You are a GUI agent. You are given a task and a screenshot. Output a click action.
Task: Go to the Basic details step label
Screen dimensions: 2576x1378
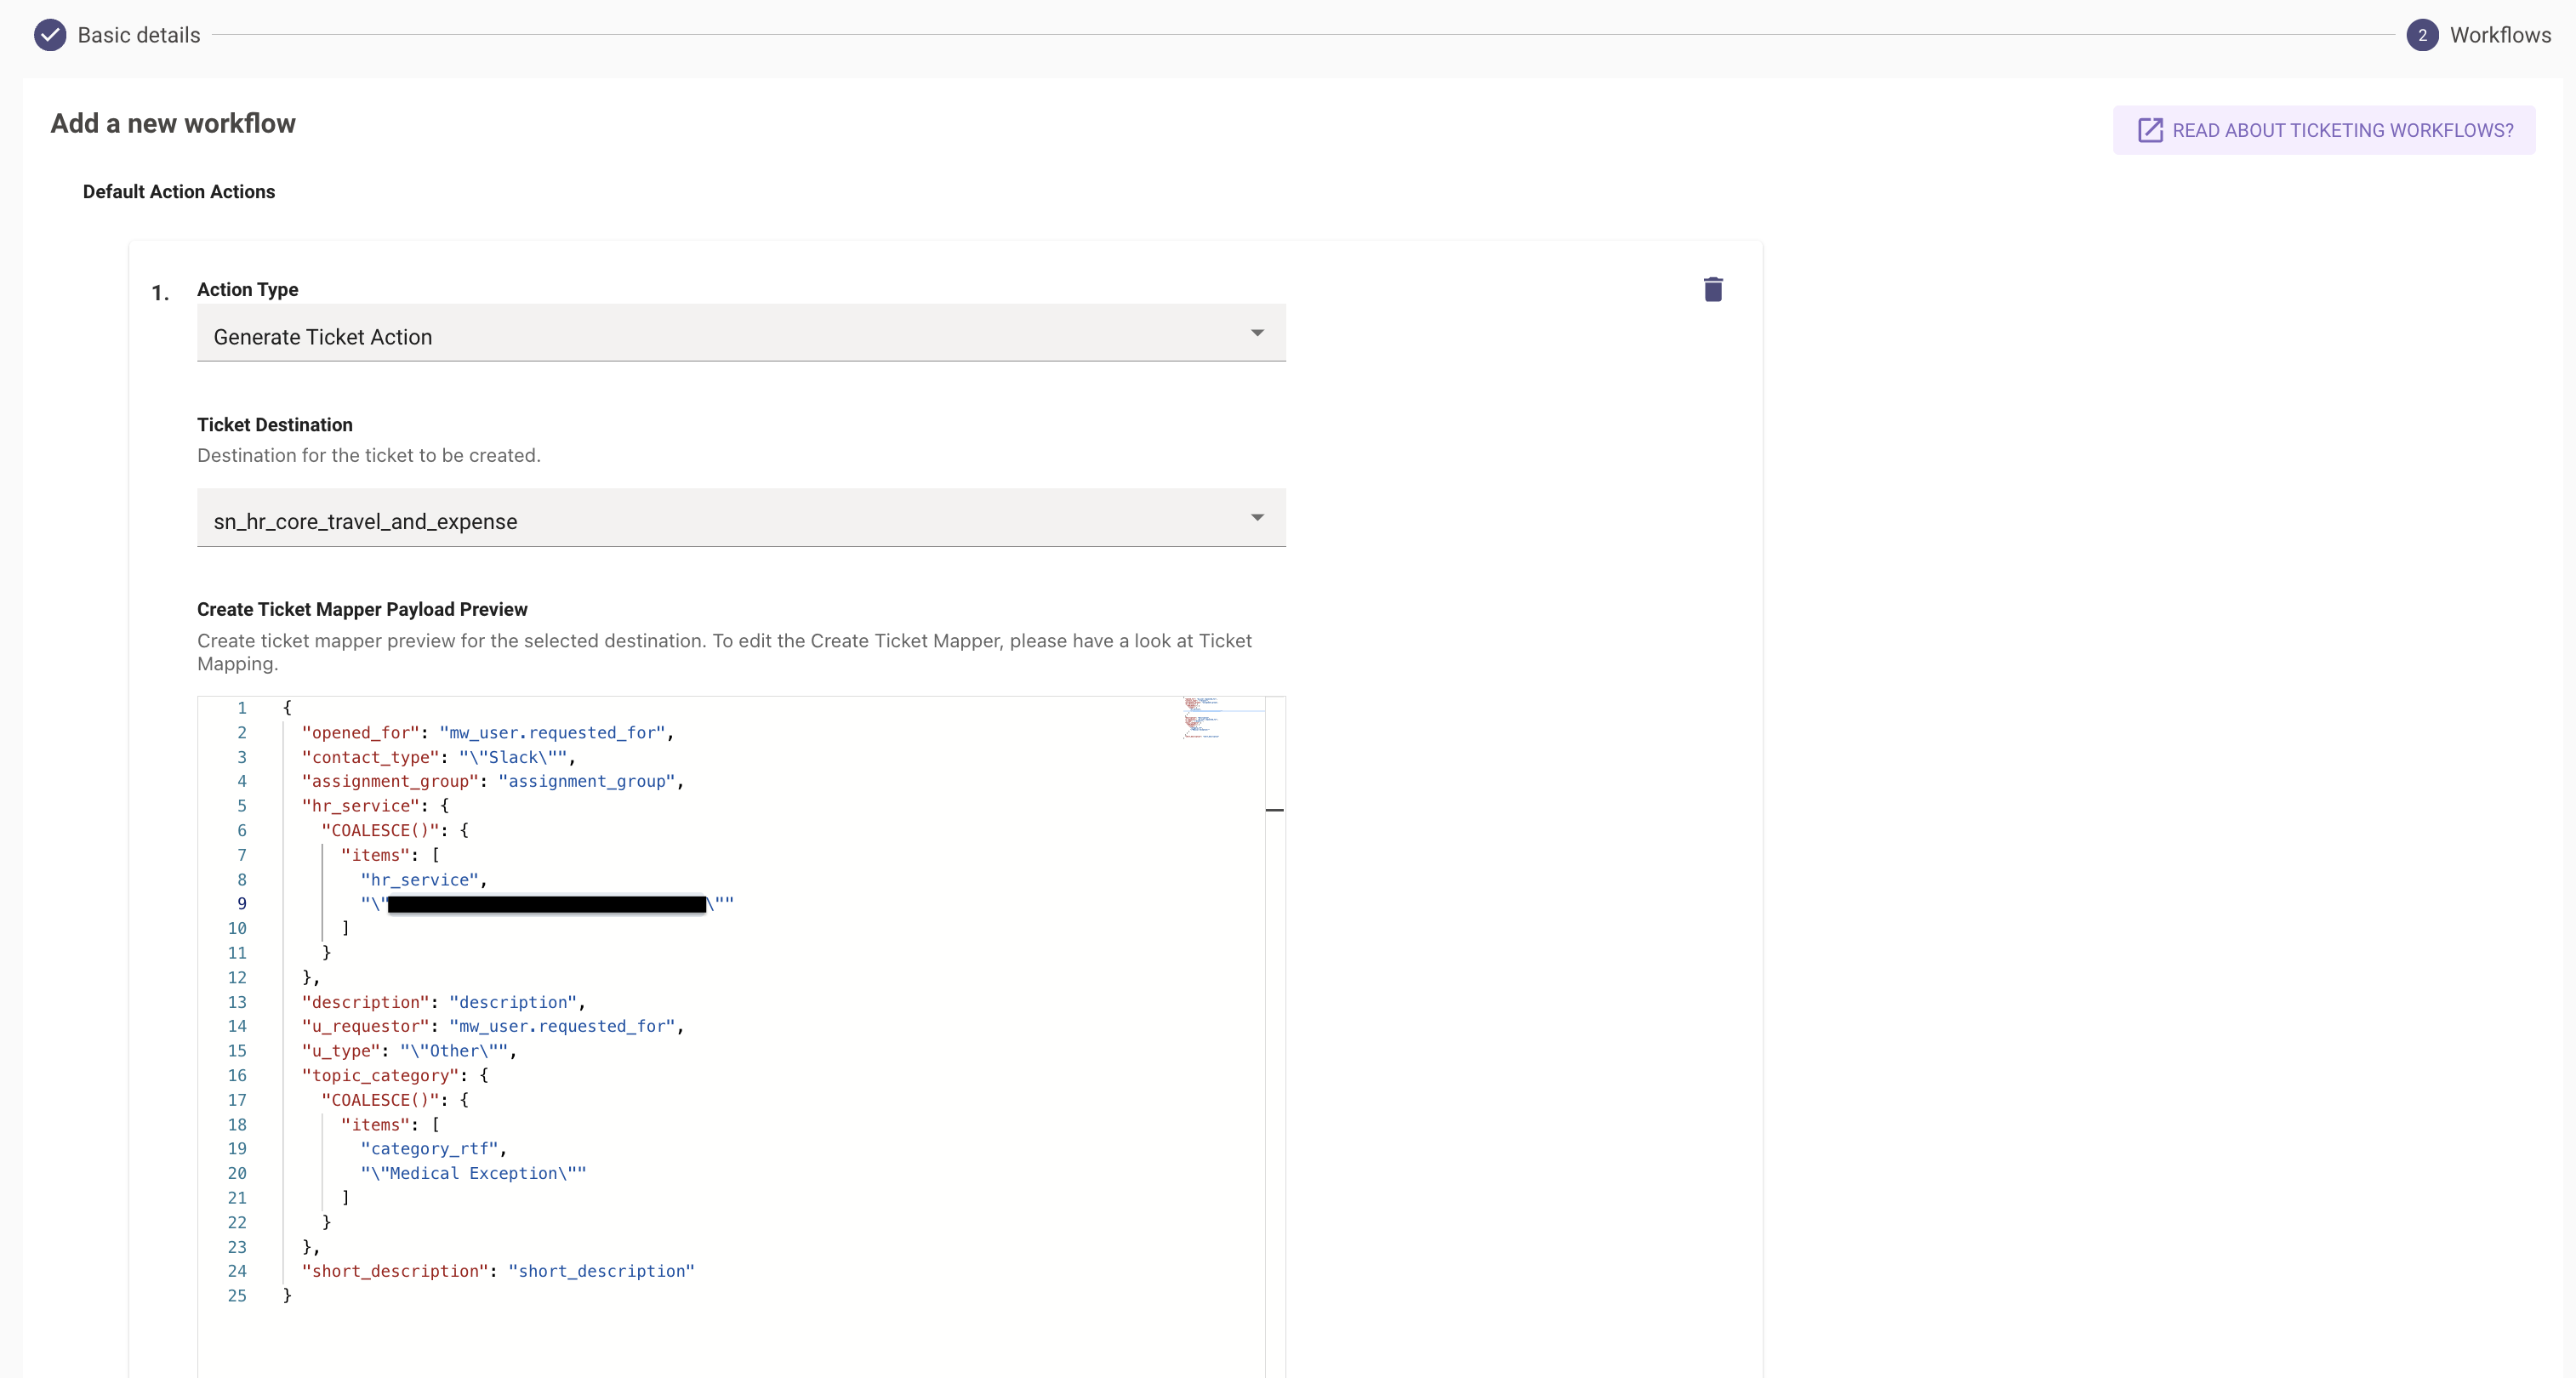point(139,35)
